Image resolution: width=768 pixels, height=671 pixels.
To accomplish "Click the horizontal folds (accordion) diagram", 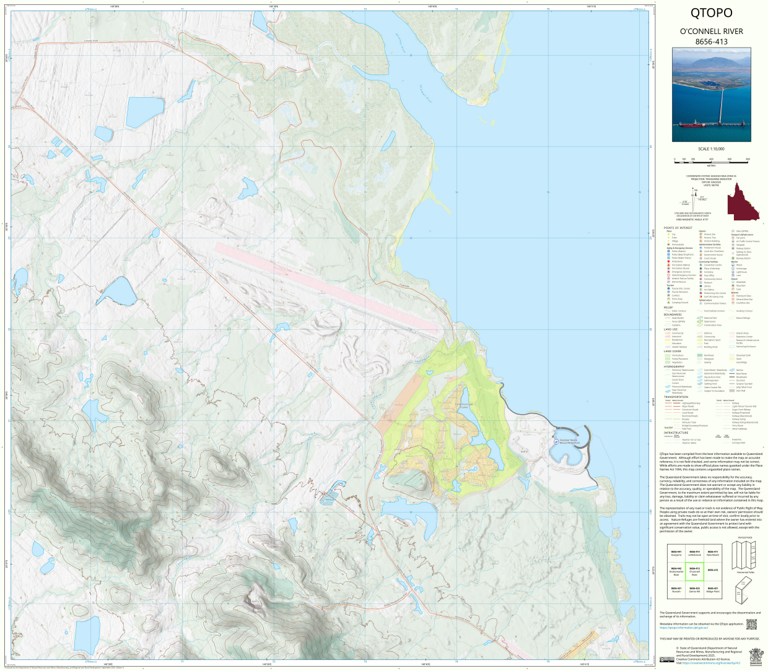I will [x=745, y=555].
